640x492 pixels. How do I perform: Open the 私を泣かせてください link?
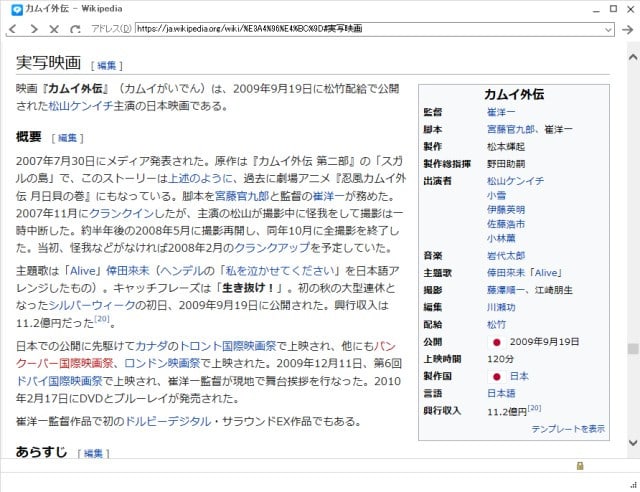pyautogui.click(x=280, y=271)
